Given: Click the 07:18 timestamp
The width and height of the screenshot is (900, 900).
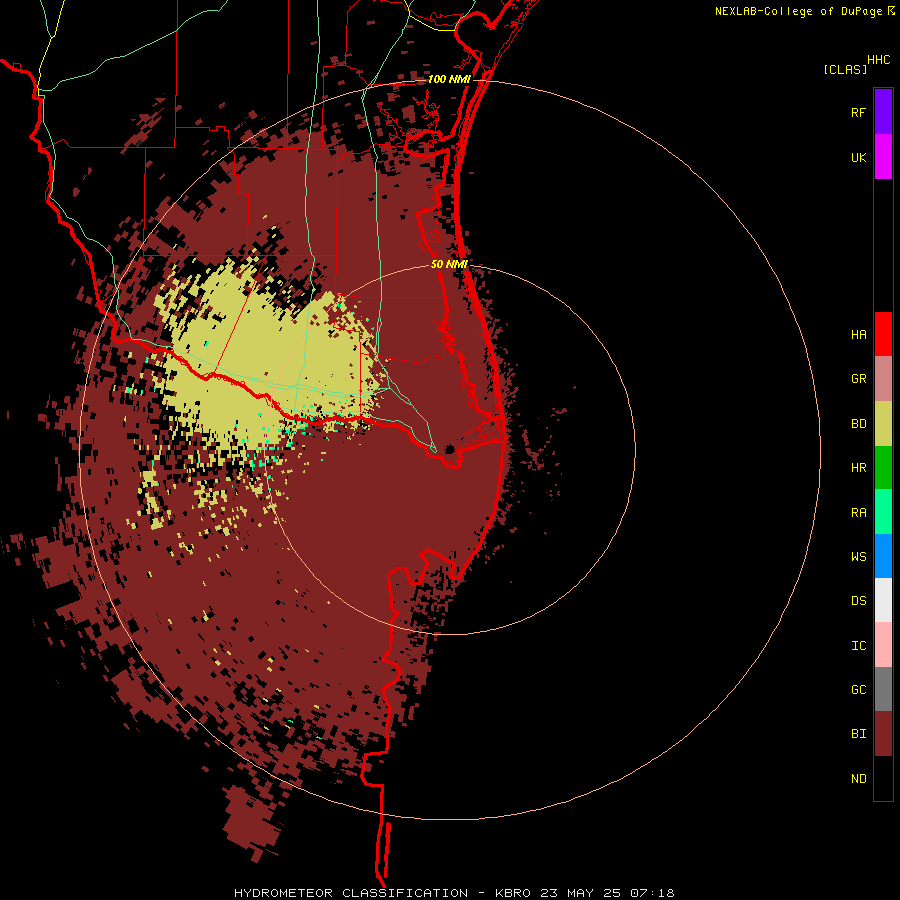Looking at the screenshot, I should coord(651,893).
